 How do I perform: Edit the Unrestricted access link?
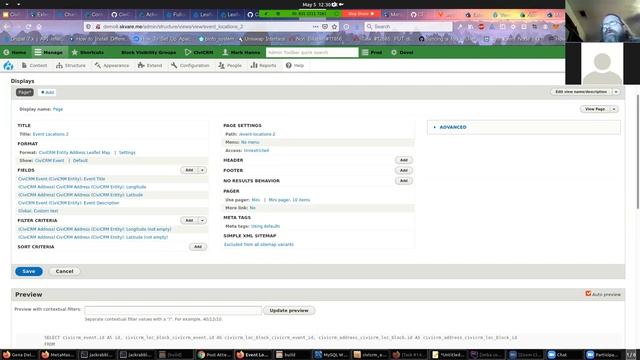point(256,151)
